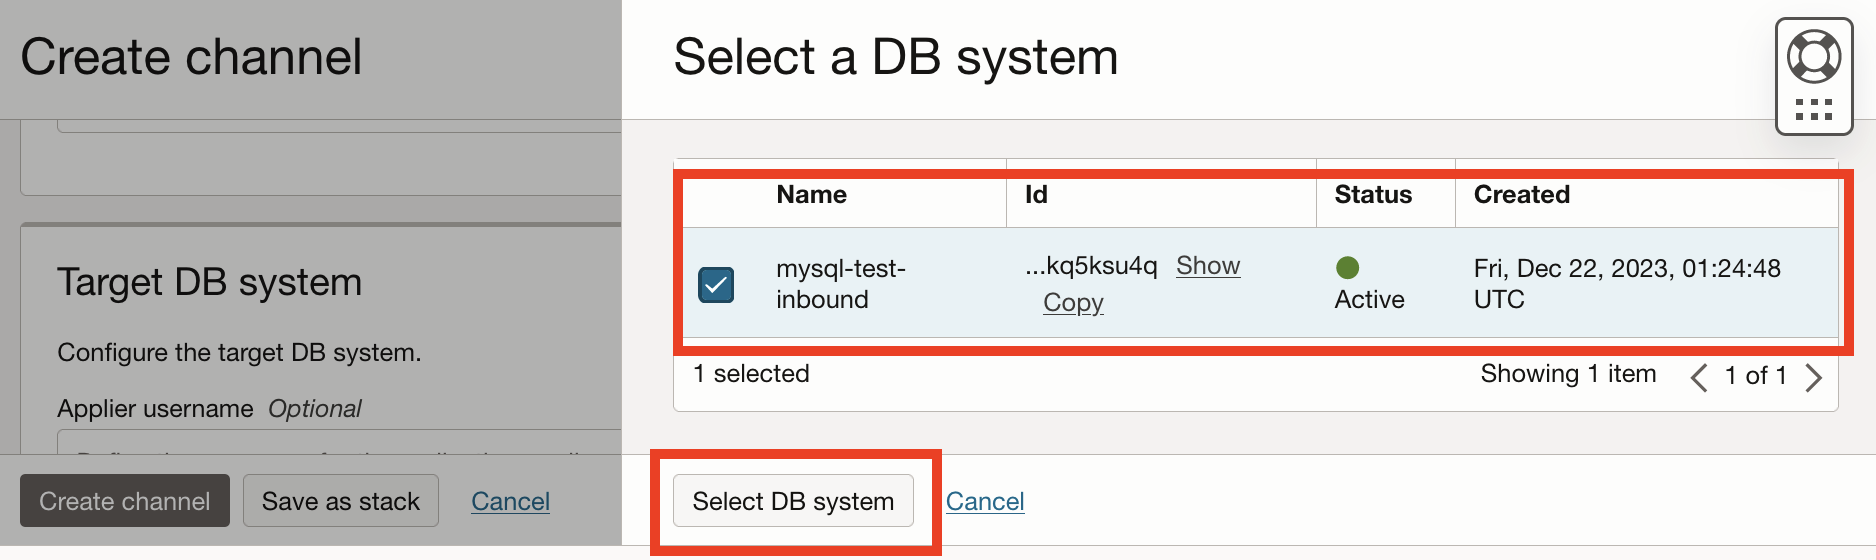The image size is (1876, 560).
Task: Cancel the Select a DB system panel
Action: click(985, 501)
